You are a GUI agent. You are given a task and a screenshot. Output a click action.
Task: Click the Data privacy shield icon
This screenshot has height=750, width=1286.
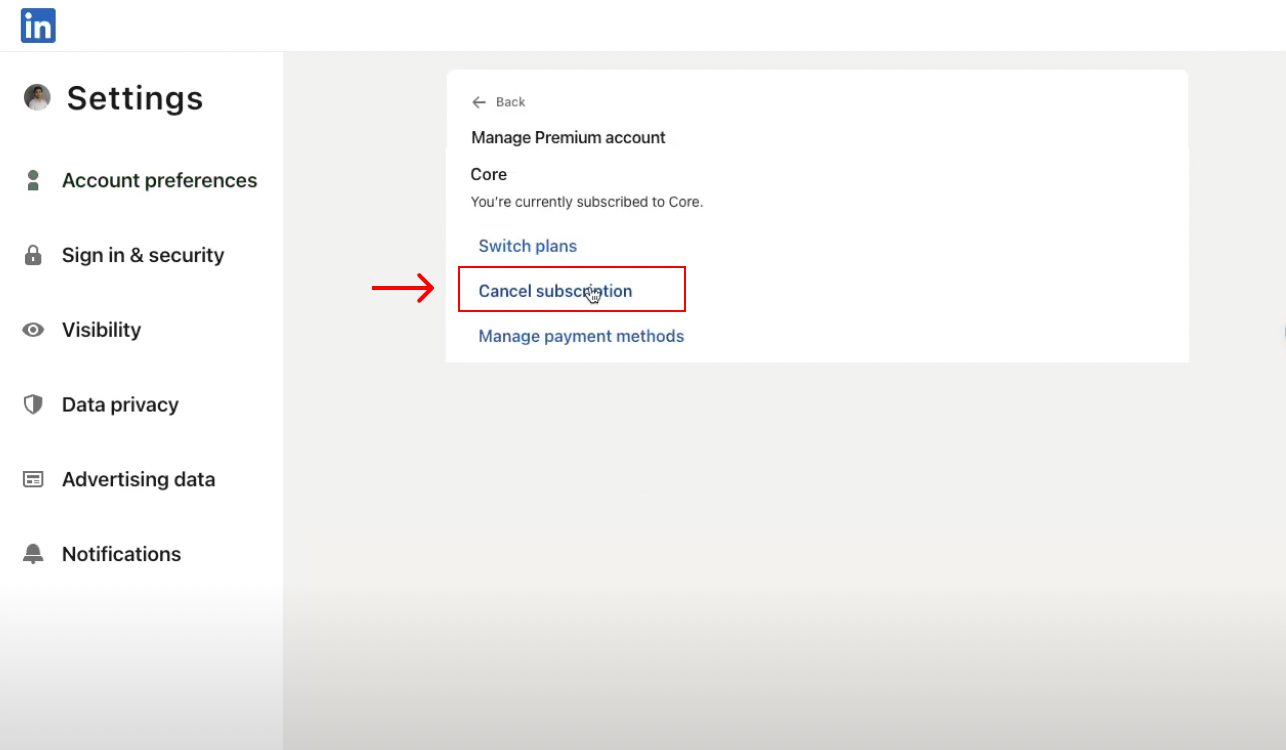pyautogui.click(x=33, y=405)
